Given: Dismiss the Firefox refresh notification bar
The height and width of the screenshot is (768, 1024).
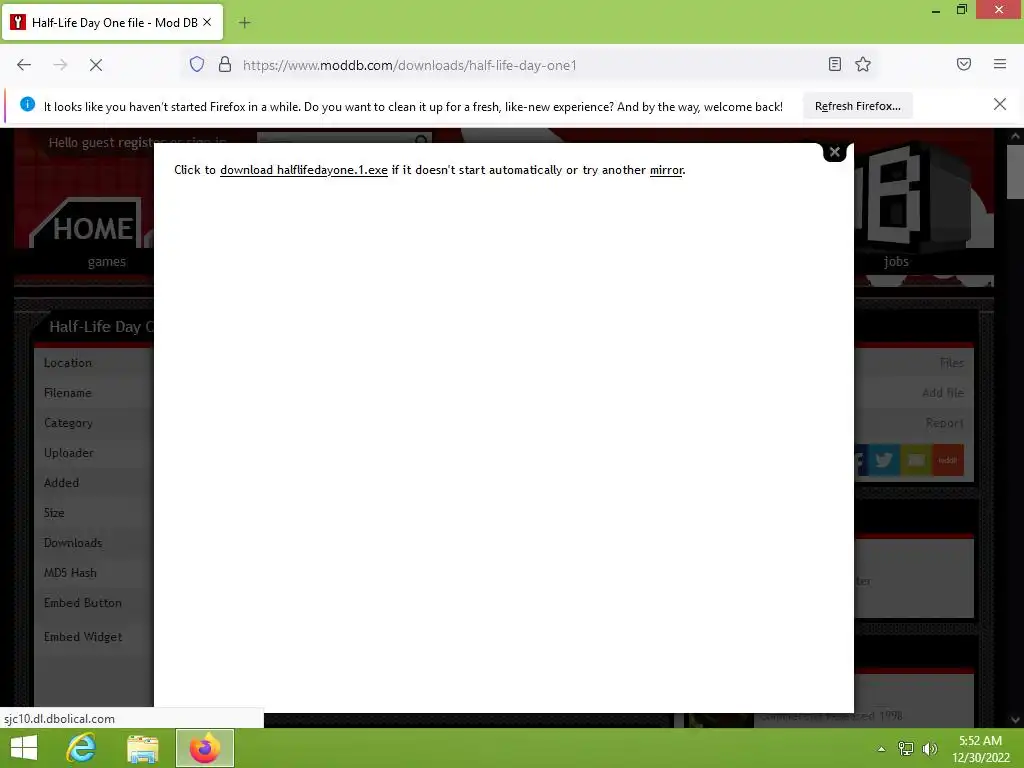Looking at the screenshot, I should [x=1000, y=104].
